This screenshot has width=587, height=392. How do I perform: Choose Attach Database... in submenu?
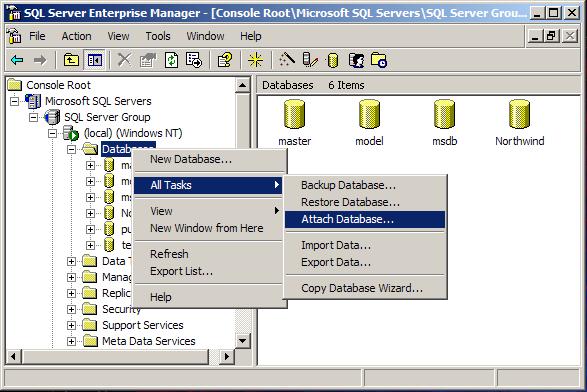[365, 219]
